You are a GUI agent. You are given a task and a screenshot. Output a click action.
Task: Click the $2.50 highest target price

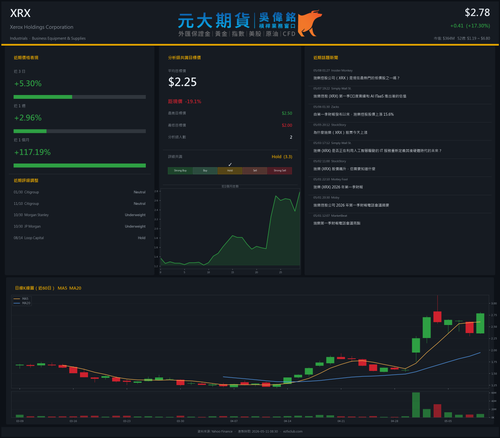tap(287, 113)
